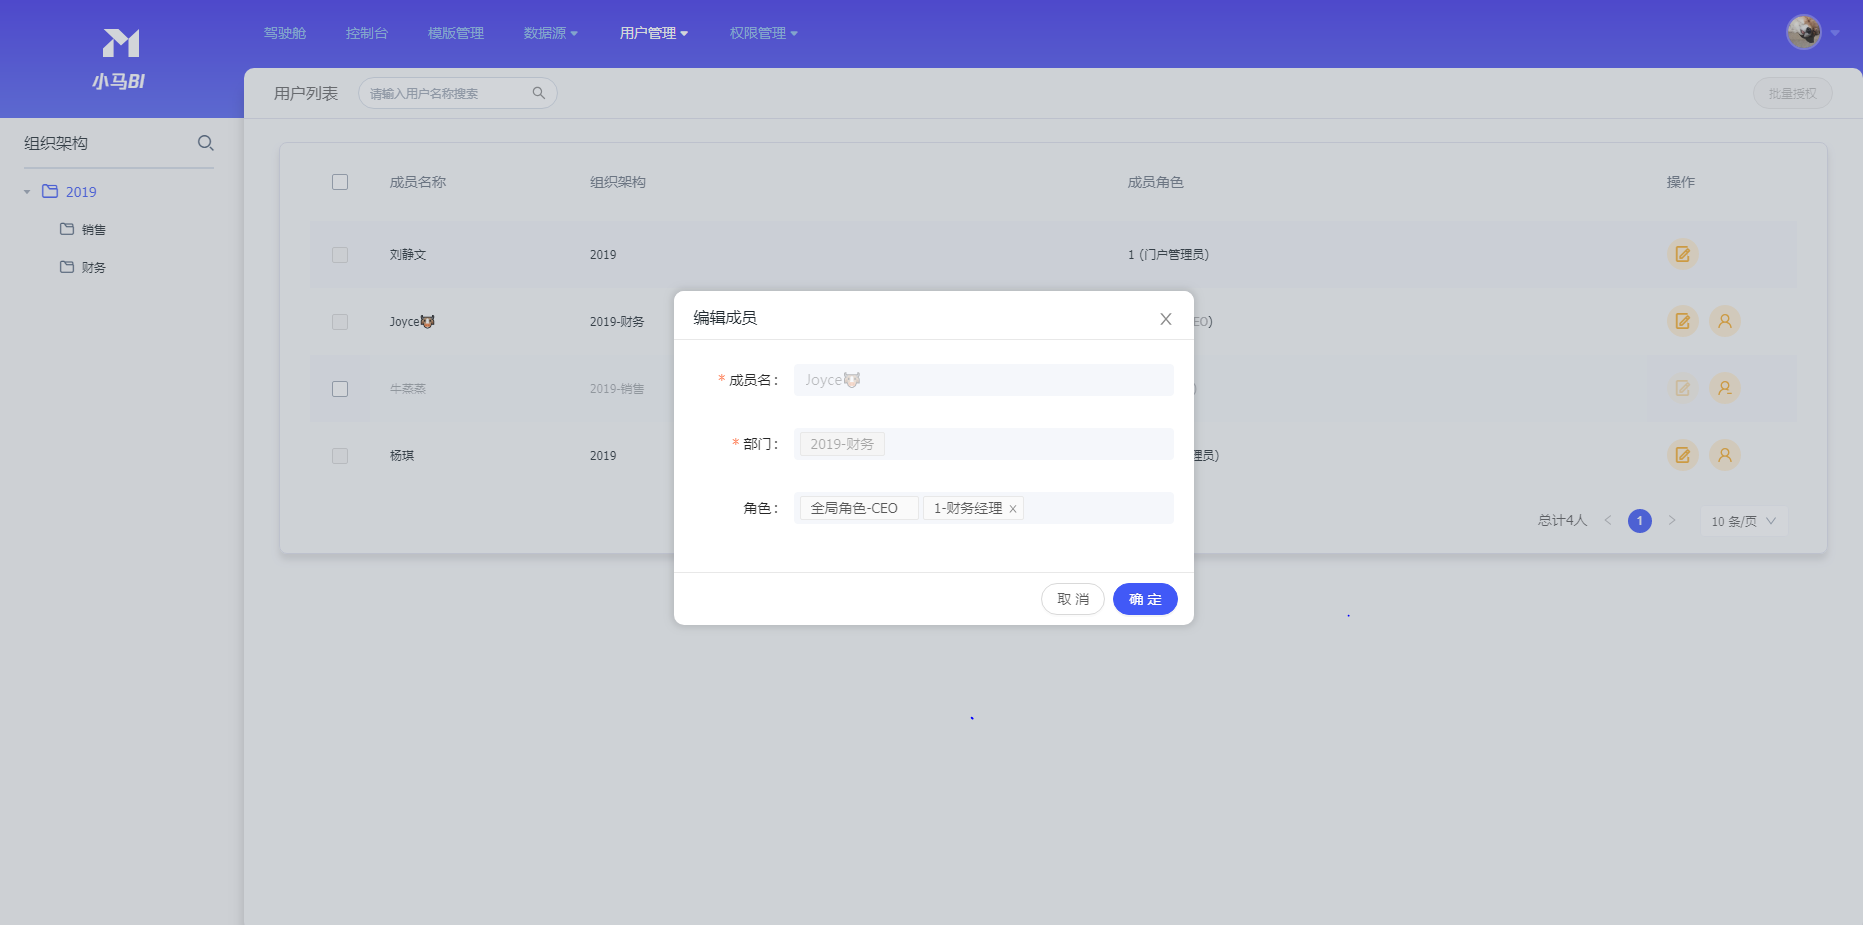1863x925 pixels.
Task: Go to the 驾驶舱 menu
Action: point(284,33)
